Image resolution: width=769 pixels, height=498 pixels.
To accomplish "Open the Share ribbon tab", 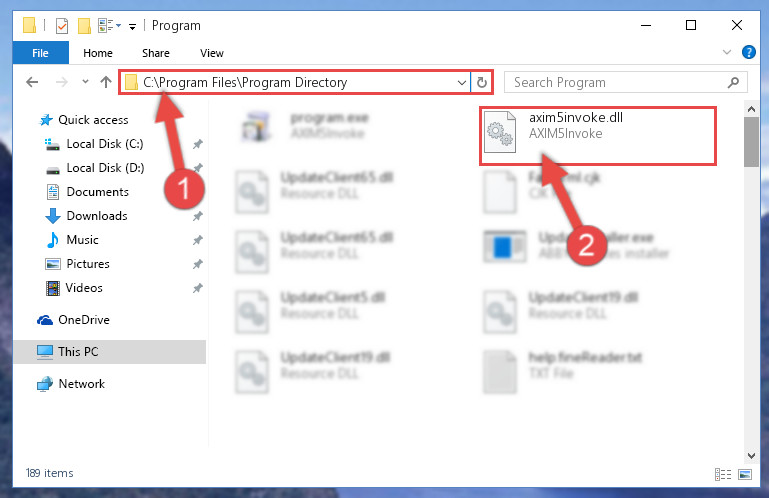I will coord(156,53).
